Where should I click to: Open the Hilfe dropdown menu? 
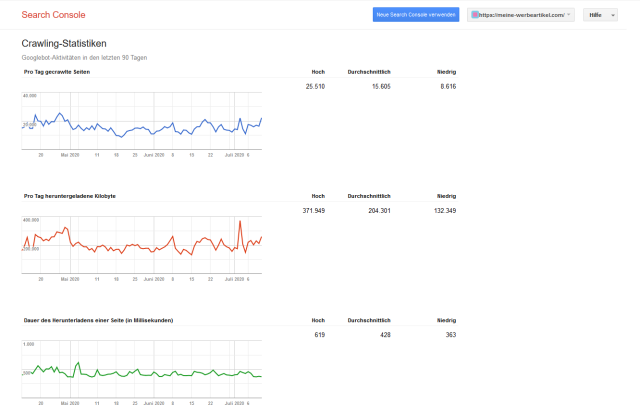[600, 15]
